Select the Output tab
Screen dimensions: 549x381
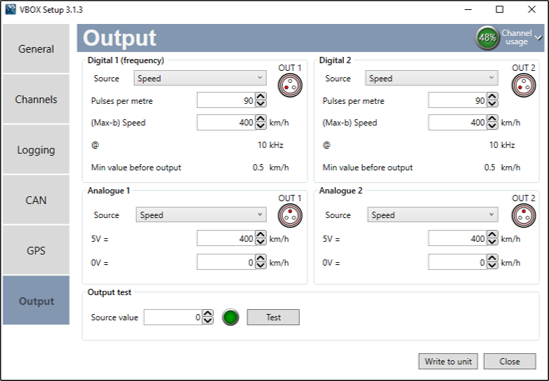coord(36,300)
